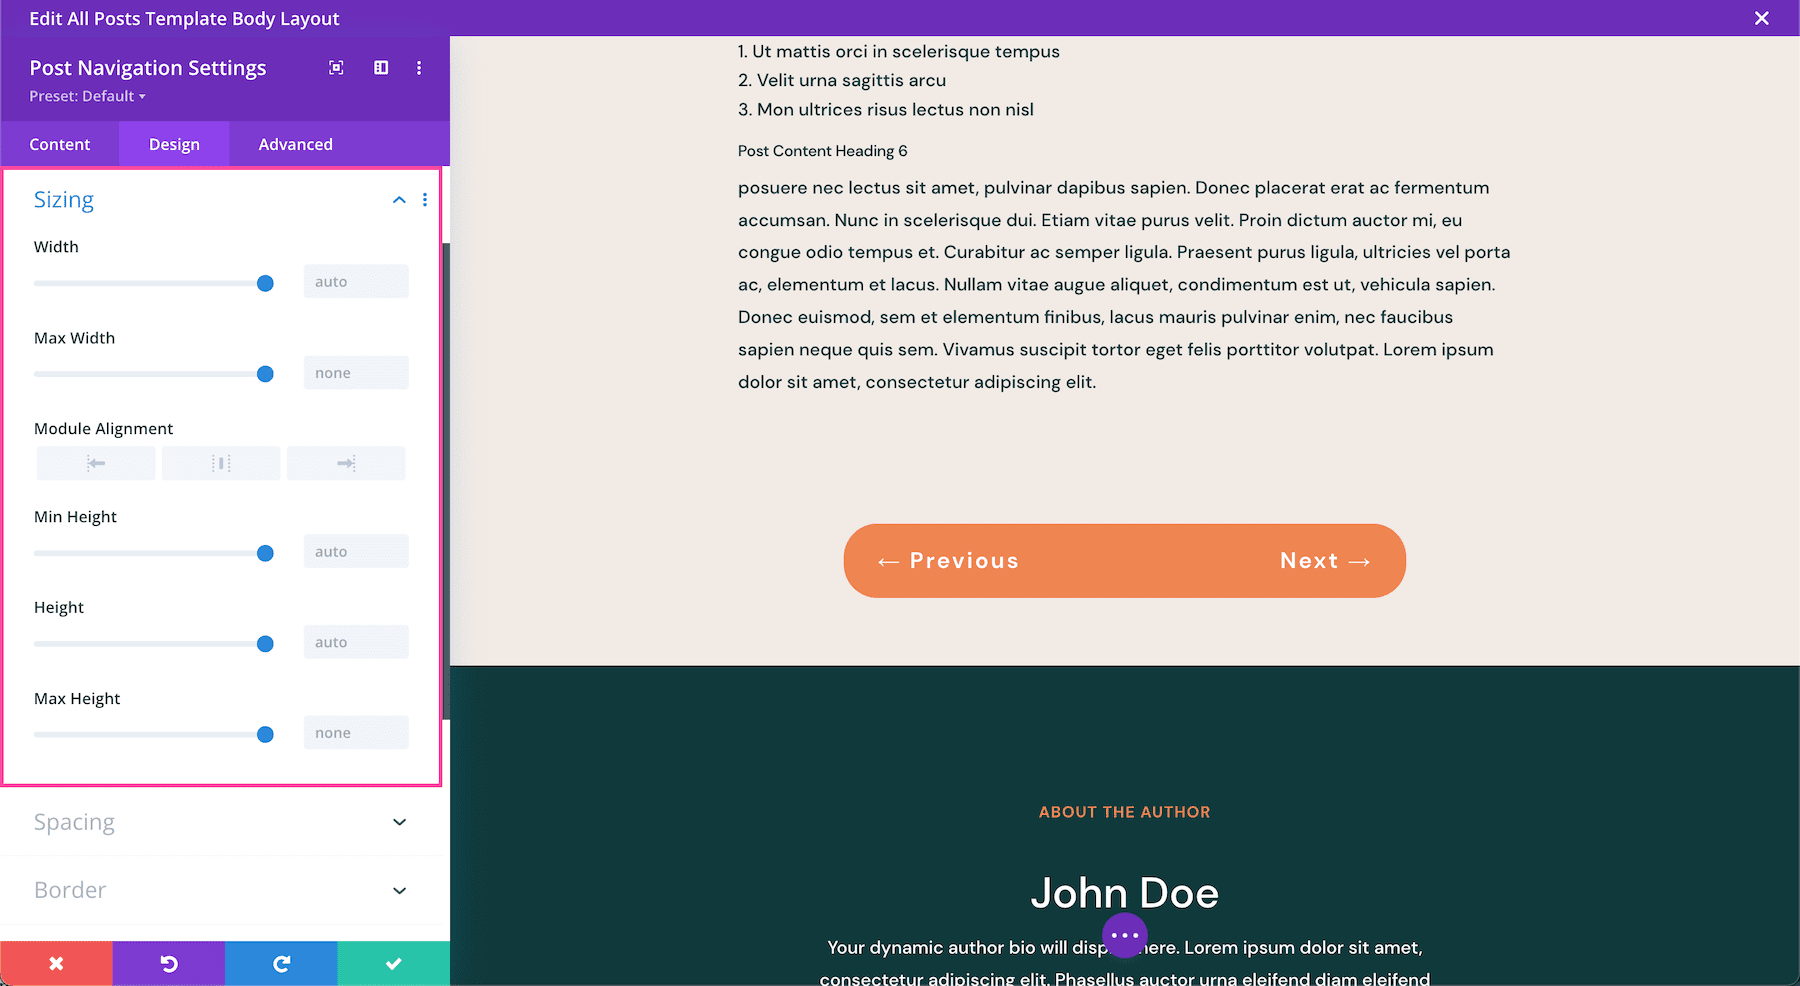Save changes with the green checkmark
1800x986 pixels.
click(x=393, y=963)
